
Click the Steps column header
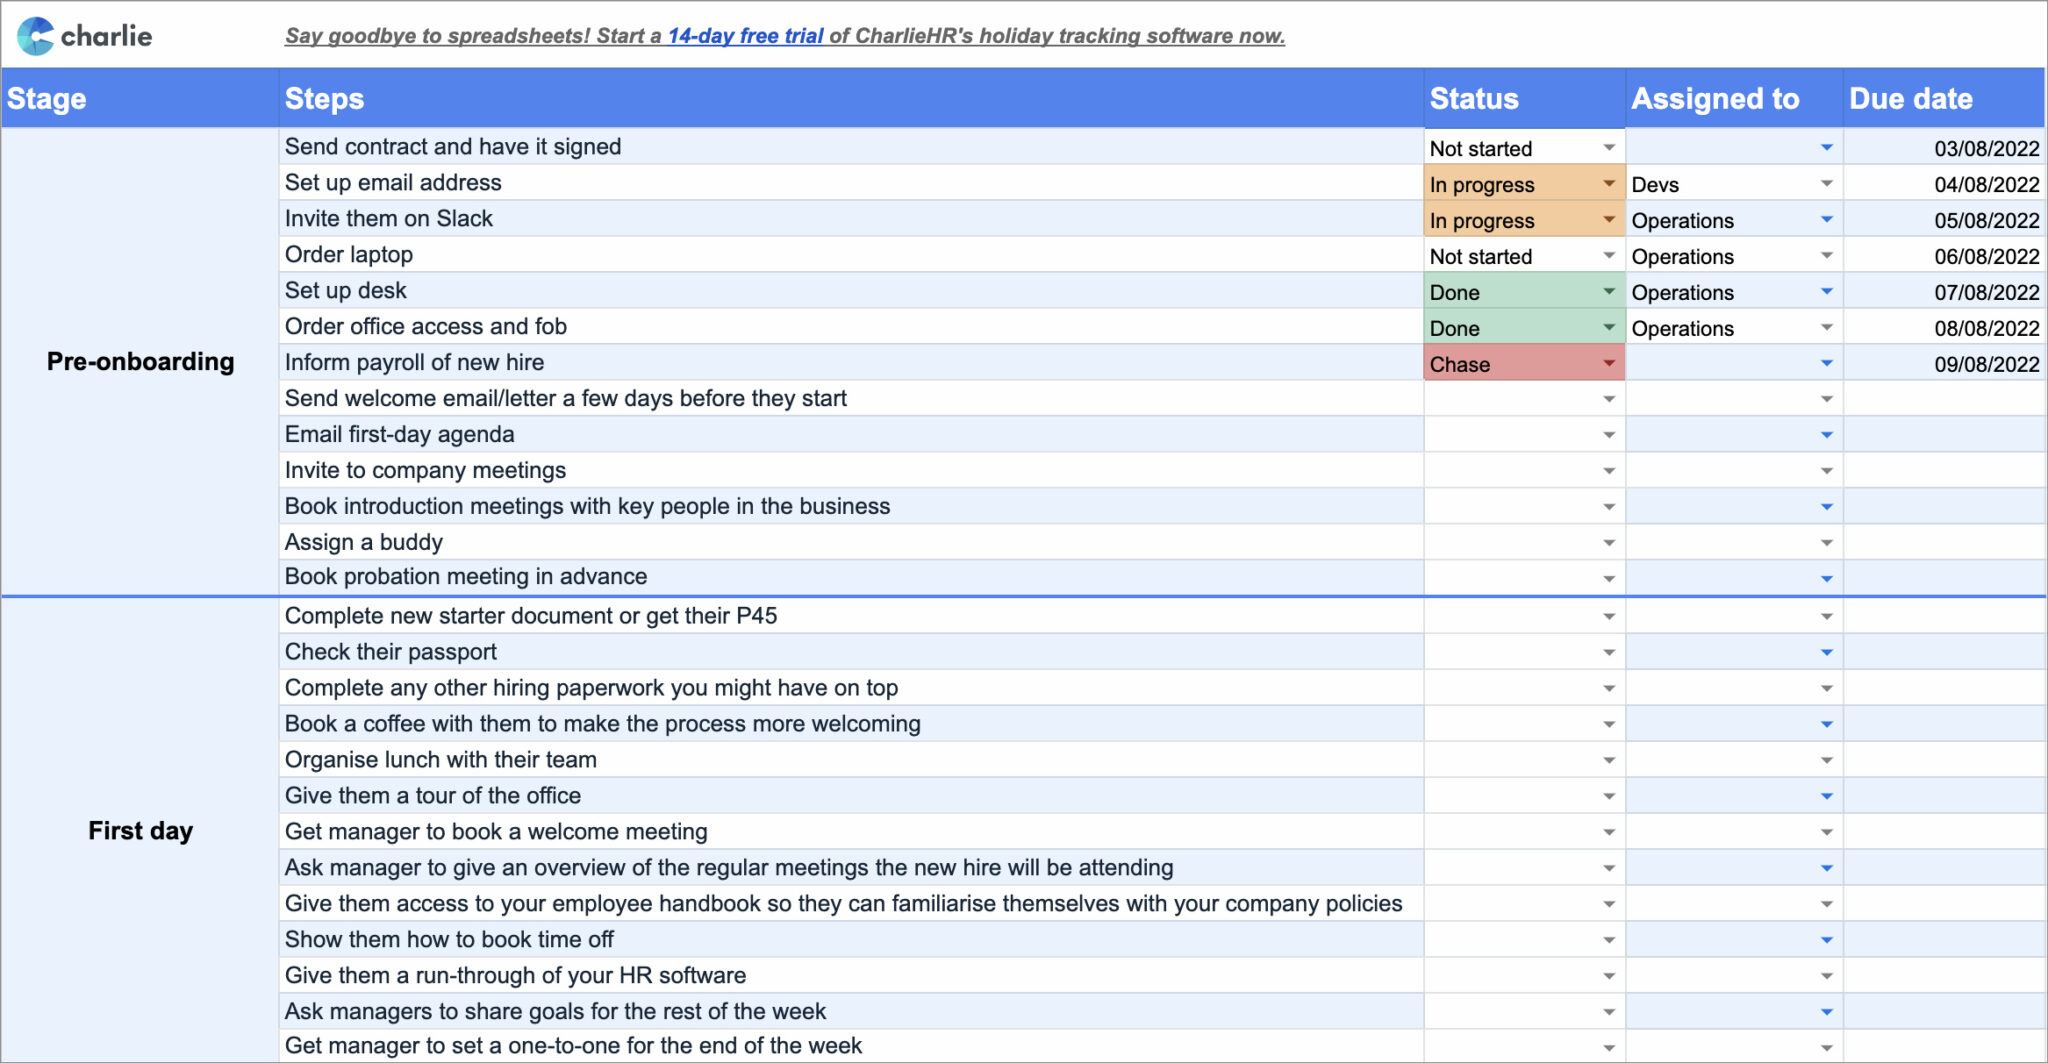324,98
